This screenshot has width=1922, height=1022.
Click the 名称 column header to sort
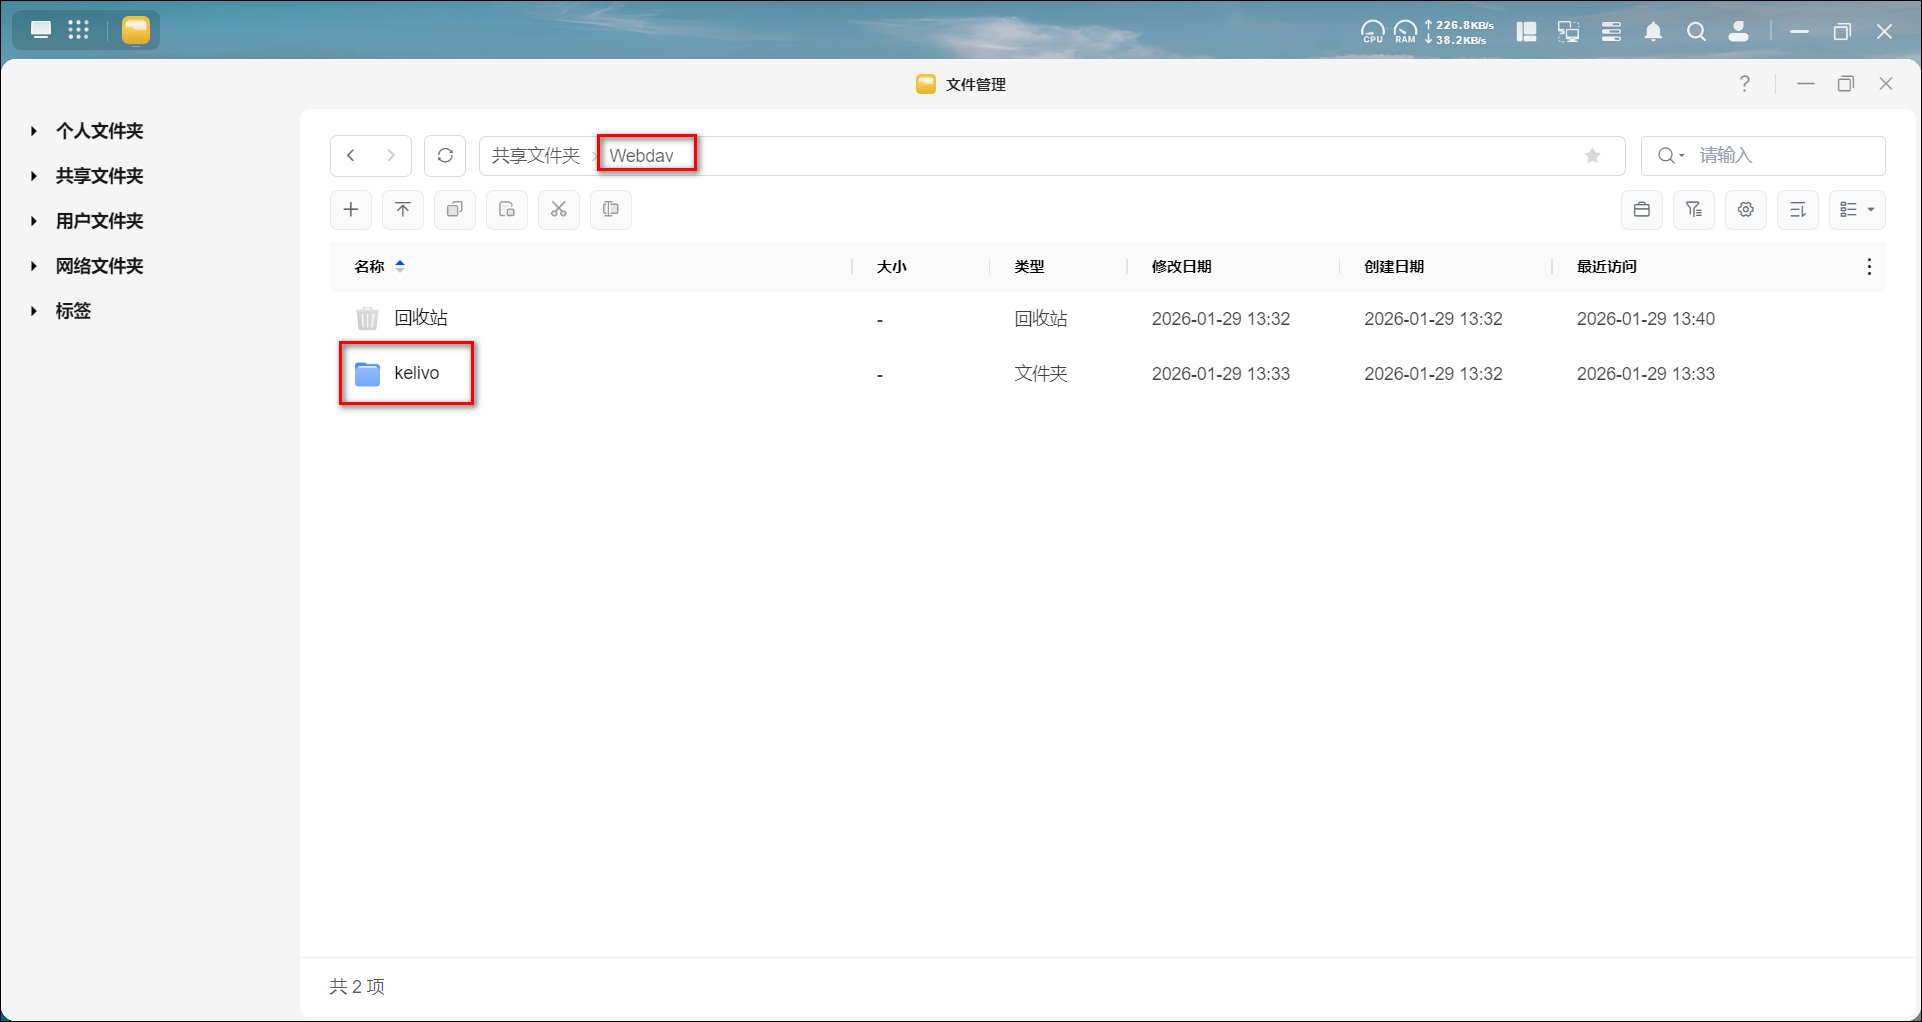(x=370, y=267)
